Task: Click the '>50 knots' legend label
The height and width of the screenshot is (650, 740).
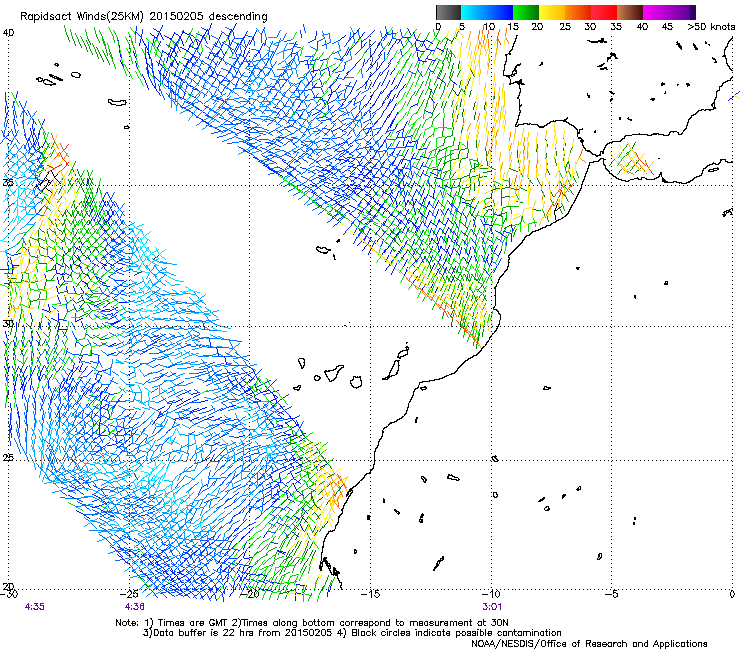Action: pos(711,27)
